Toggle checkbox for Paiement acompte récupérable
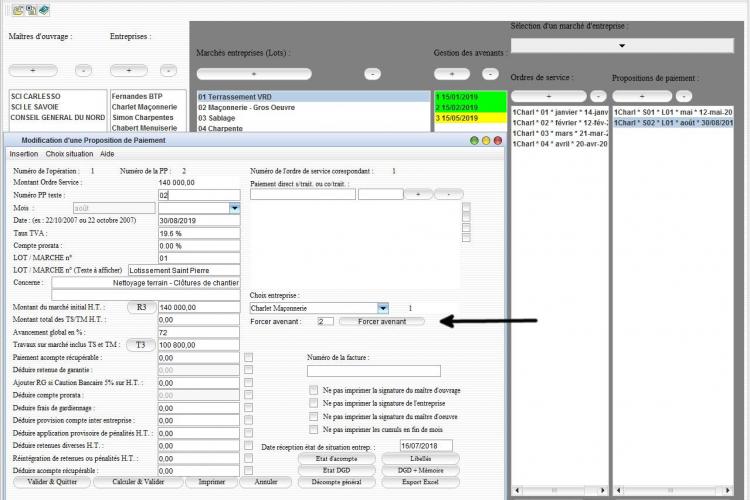The height and width of the screenshot is (500, 750). click(249, 357)
